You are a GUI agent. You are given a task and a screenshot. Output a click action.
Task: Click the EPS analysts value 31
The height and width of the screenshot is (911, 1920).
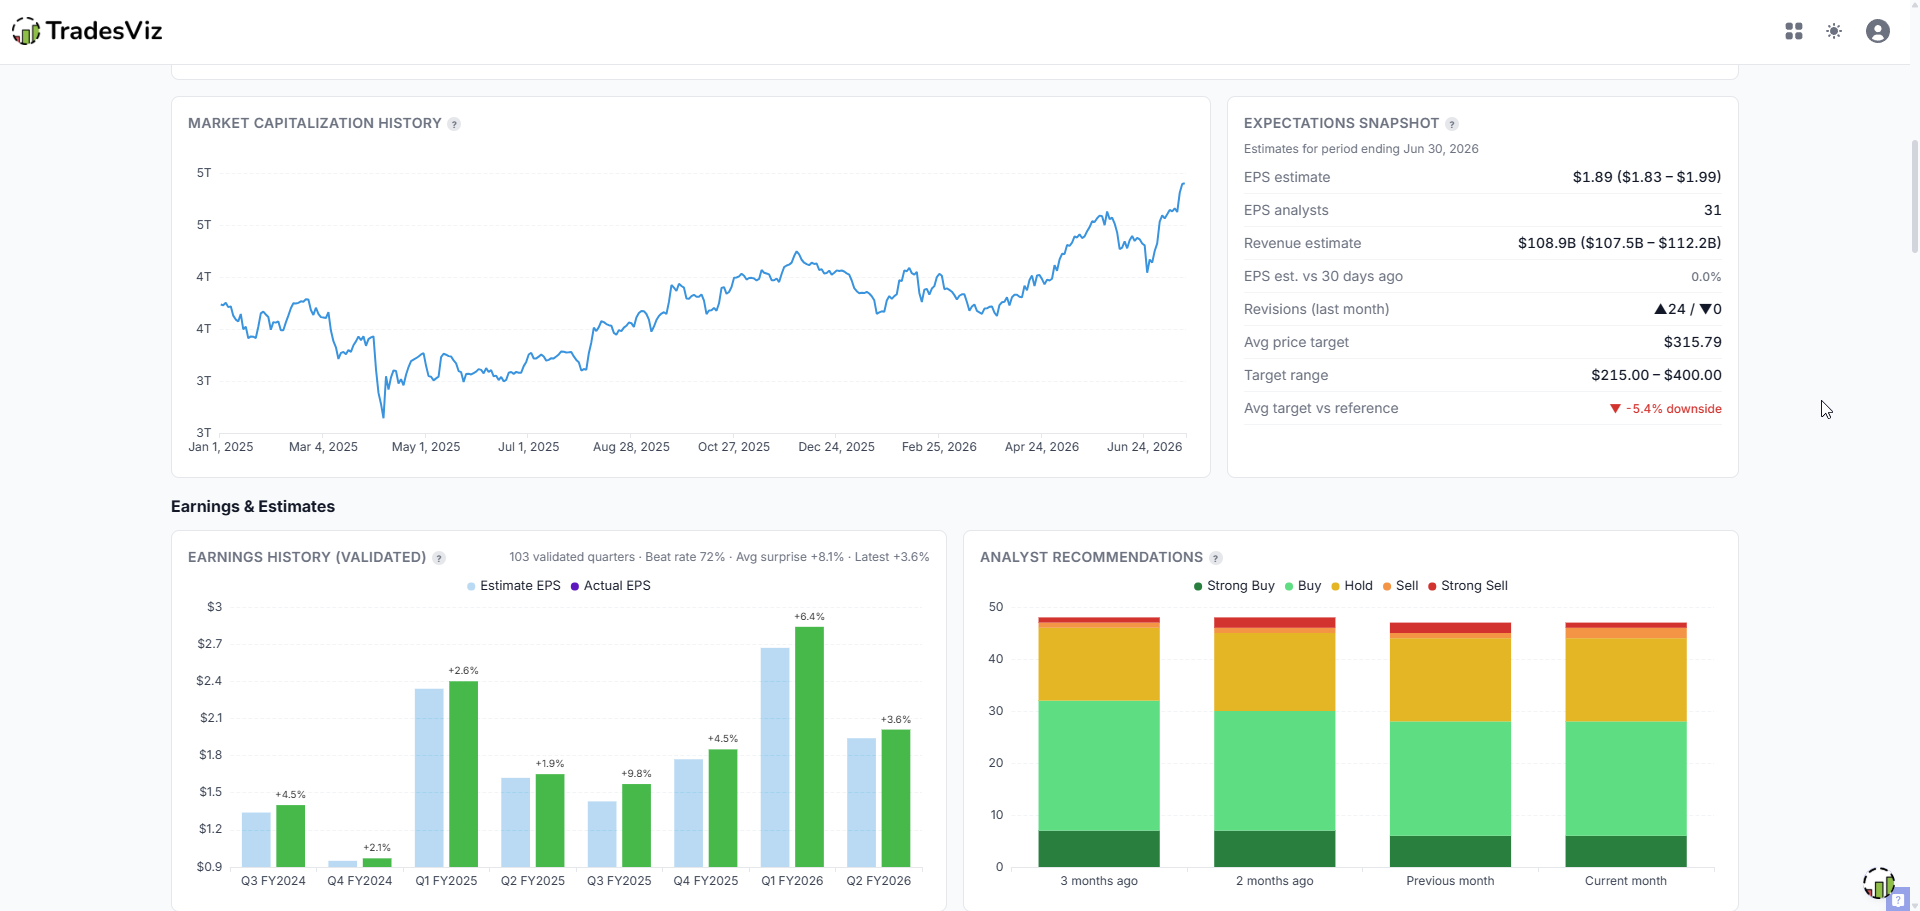tap(1713, 210)
